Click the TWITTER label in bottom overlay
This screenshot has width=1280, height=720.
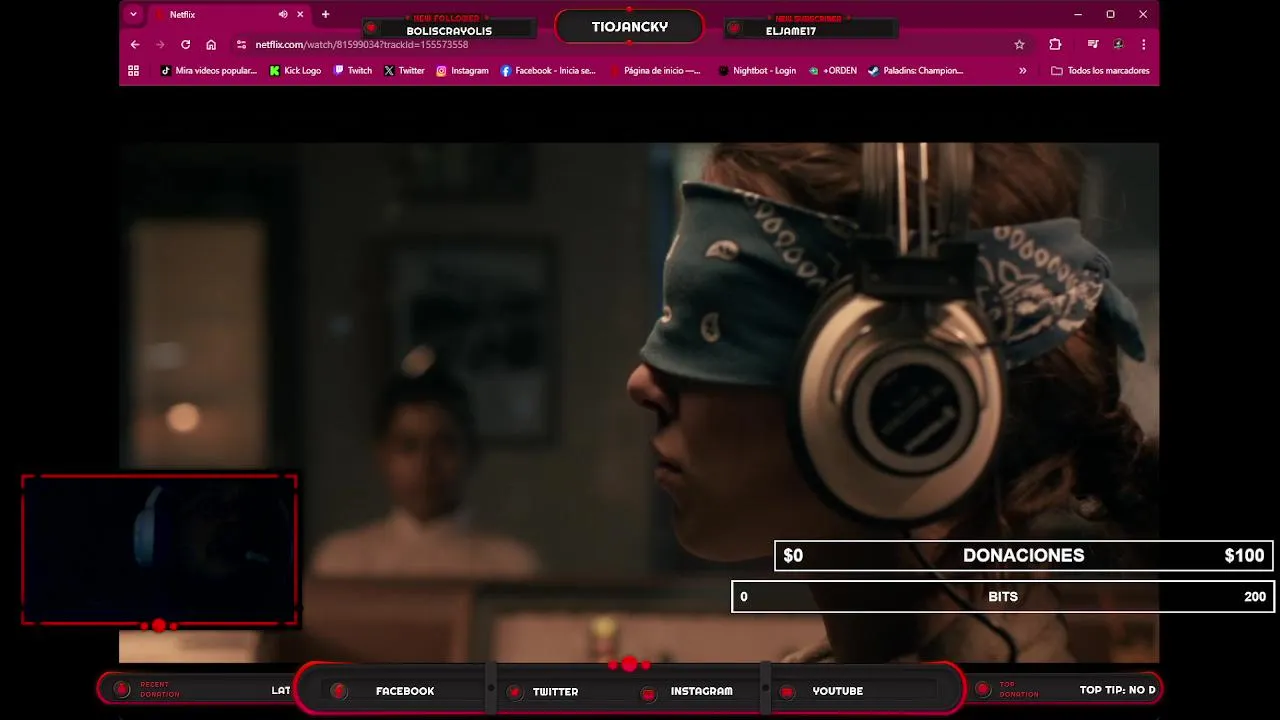pyautogui.click(x=555, y=691)
